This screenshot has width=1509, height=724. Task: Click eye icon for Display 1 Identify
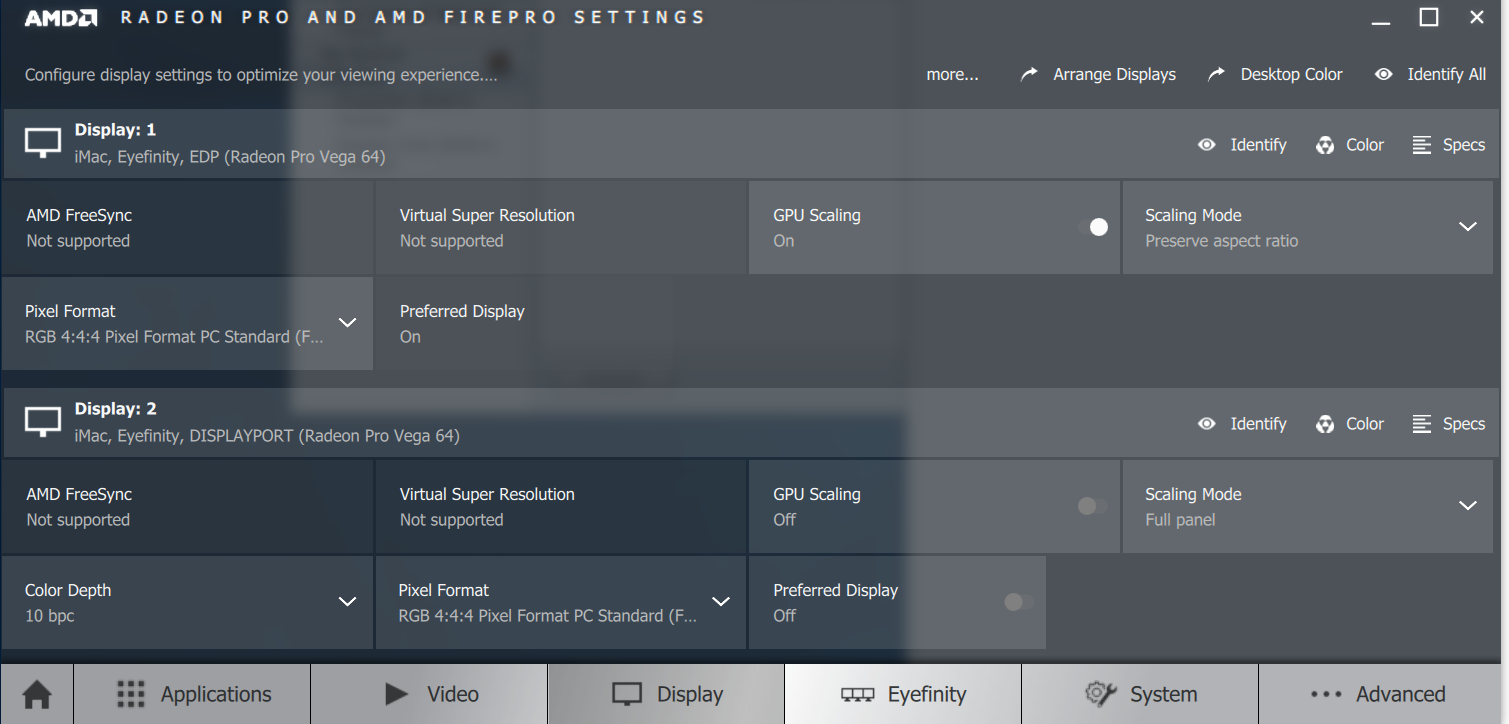pos(1207,145)
